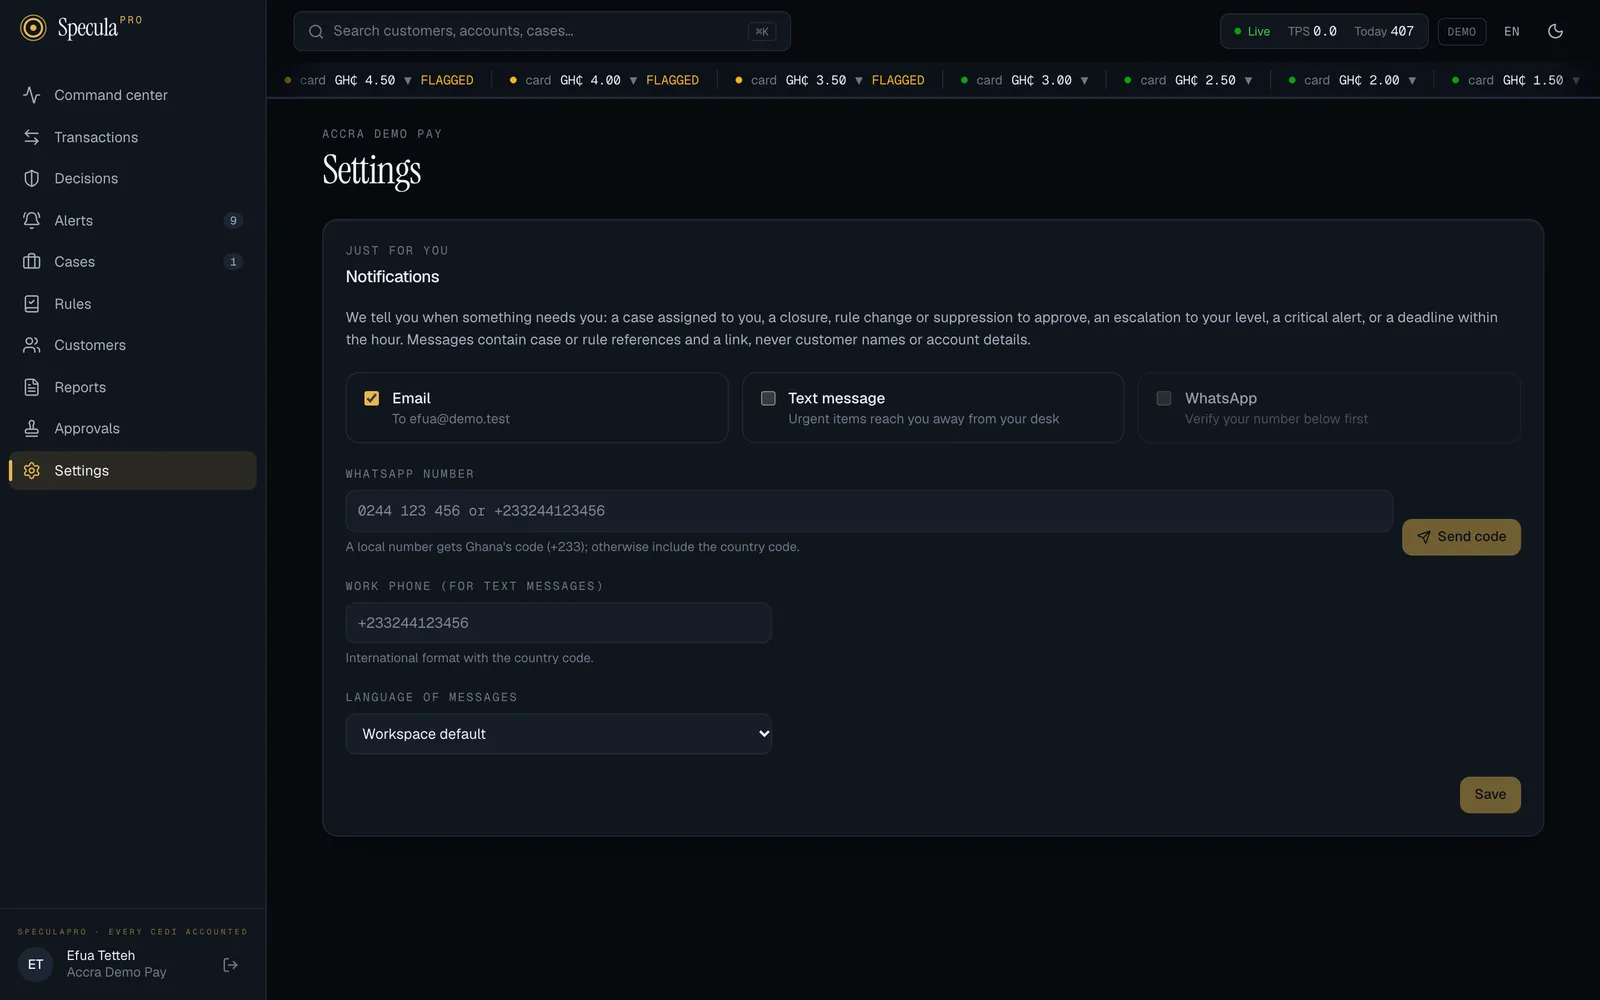Navigate to Reports
The height and width of the screenshot is (1000, 1600).
point(133,387)
